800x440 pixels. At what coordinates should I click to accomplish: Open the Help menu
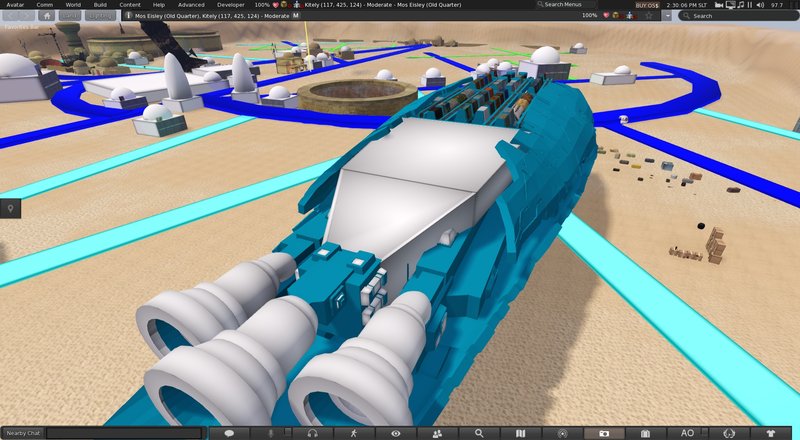click(x=159, y=5)
